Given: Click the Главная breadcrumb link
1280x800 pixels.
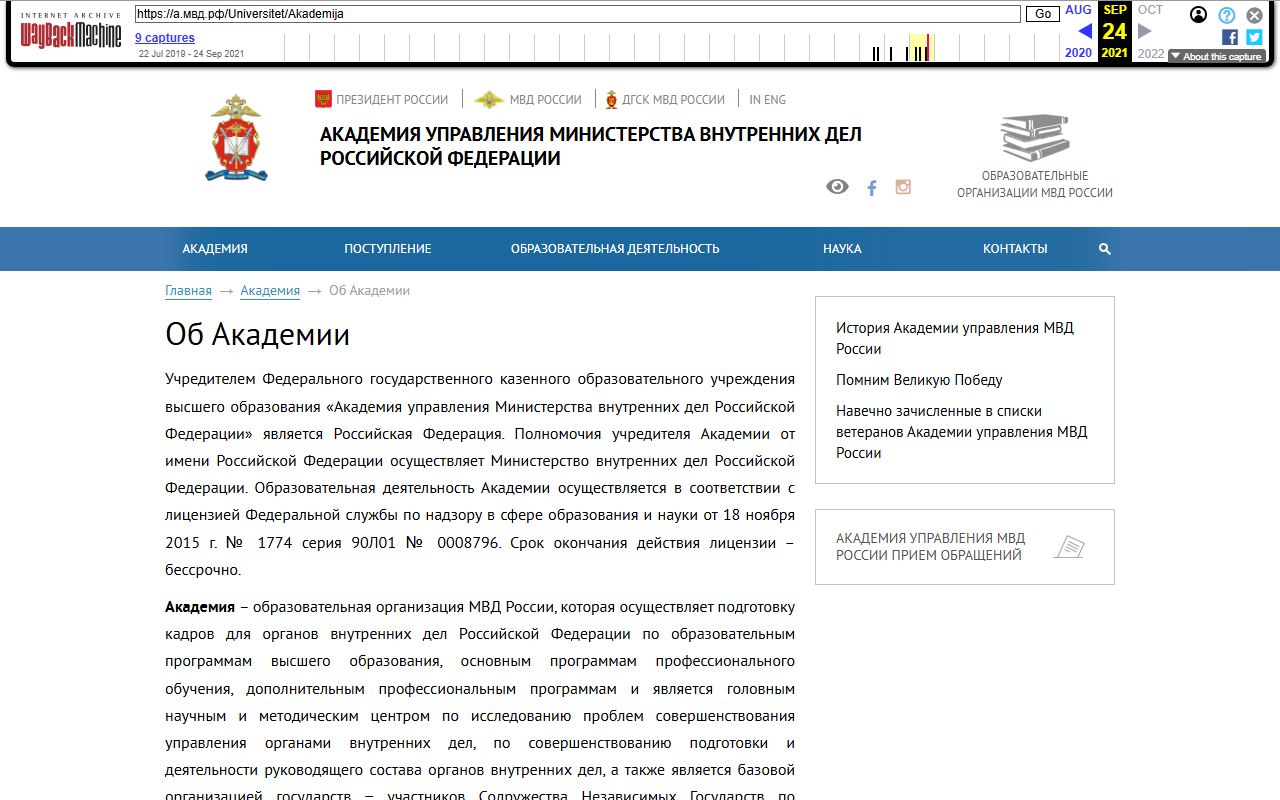Looking at the screenshot, I should coord(188,291).
